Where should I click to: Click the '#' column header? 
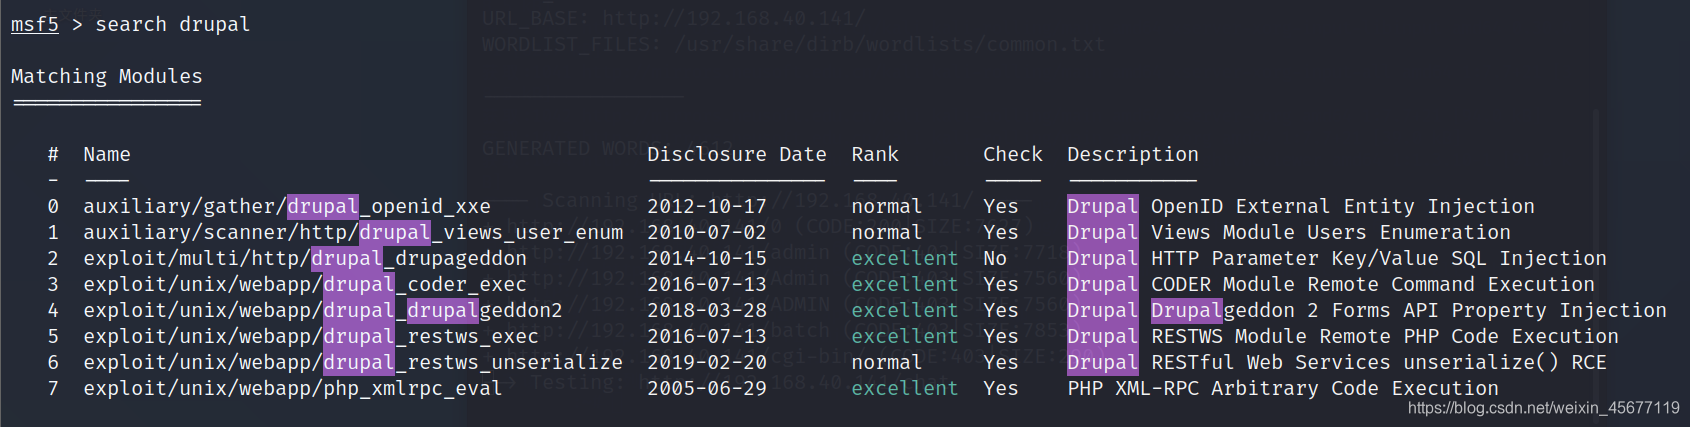pyautogui.click(x=53, y=154)
